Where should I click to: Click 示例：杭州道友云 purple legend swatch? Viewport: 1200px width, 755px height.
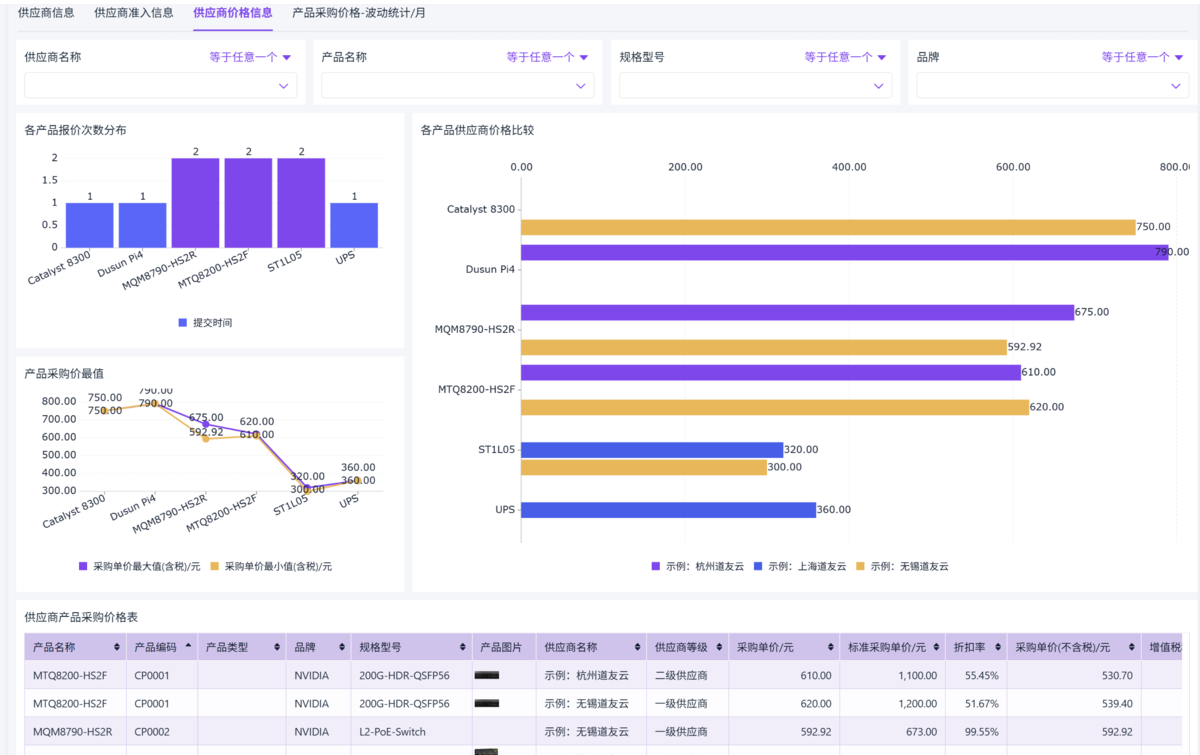656,566
